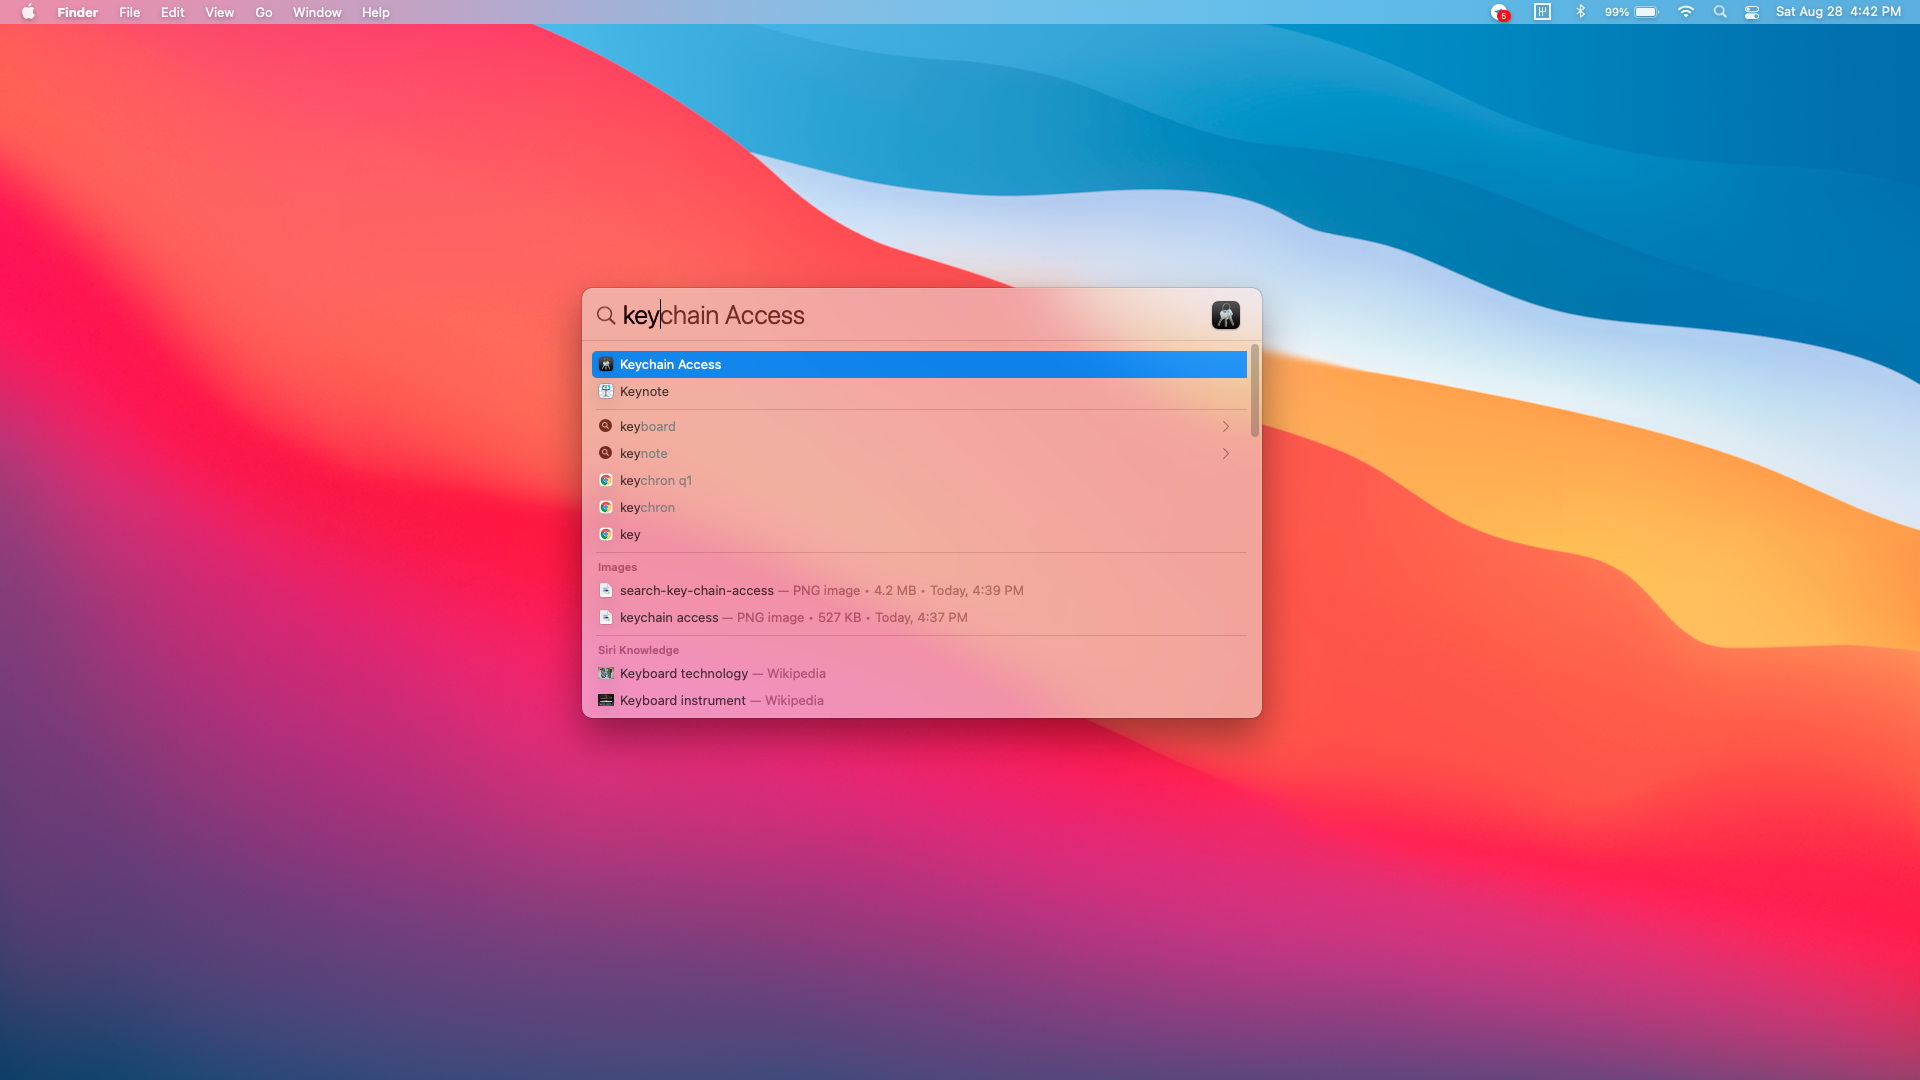Open the Go menu
This screenshot has height=1080, width=1920.
(x=264, y=12)
